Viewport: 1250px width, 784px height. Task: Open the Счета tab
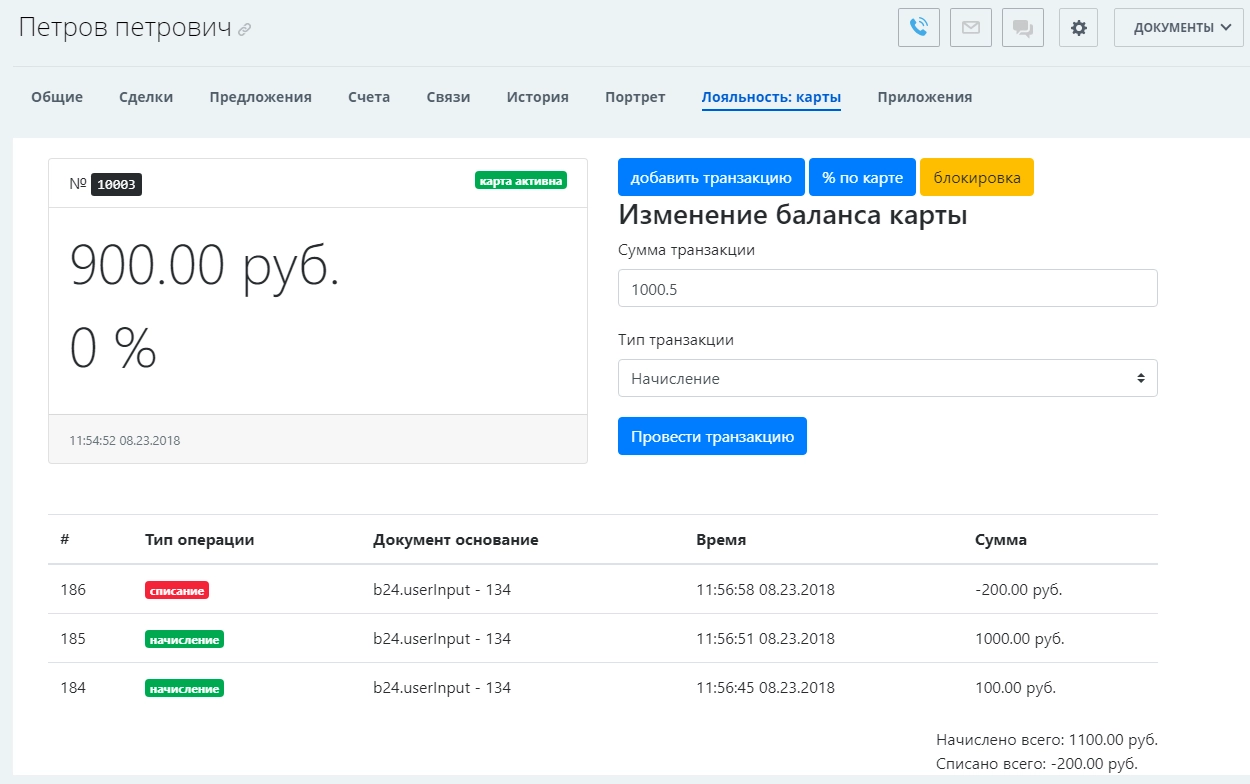point(368,97)
